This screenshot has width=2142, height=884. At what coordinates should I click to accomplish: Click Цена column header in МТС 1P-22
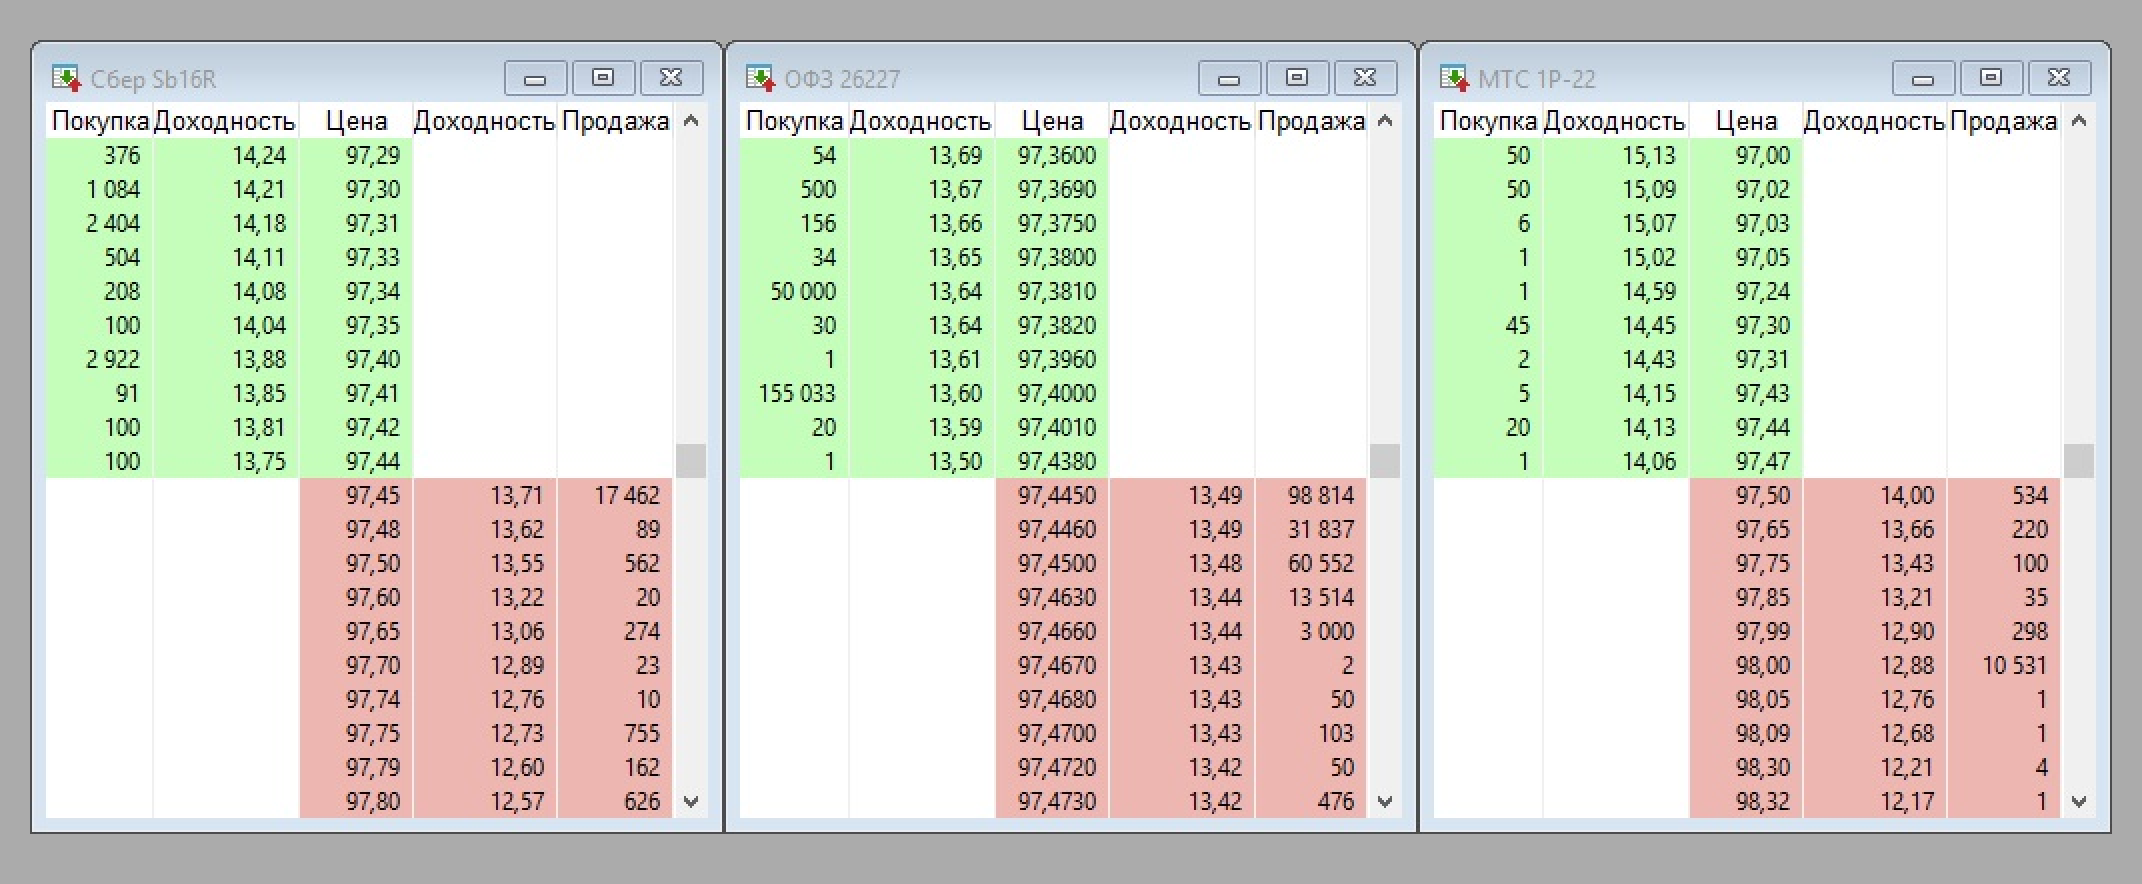[1746, 122]
